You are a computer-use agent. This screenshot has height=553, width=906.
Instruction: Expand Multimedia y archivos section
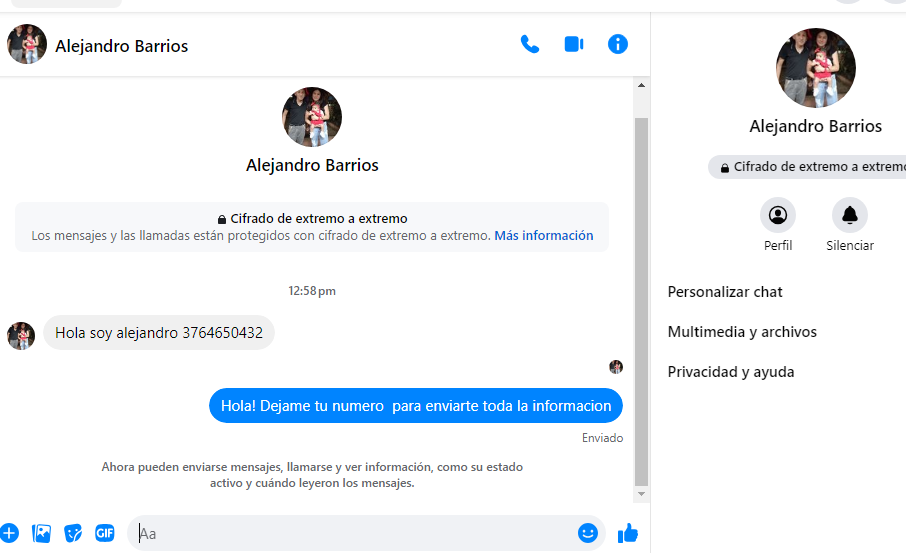point(742,332)
